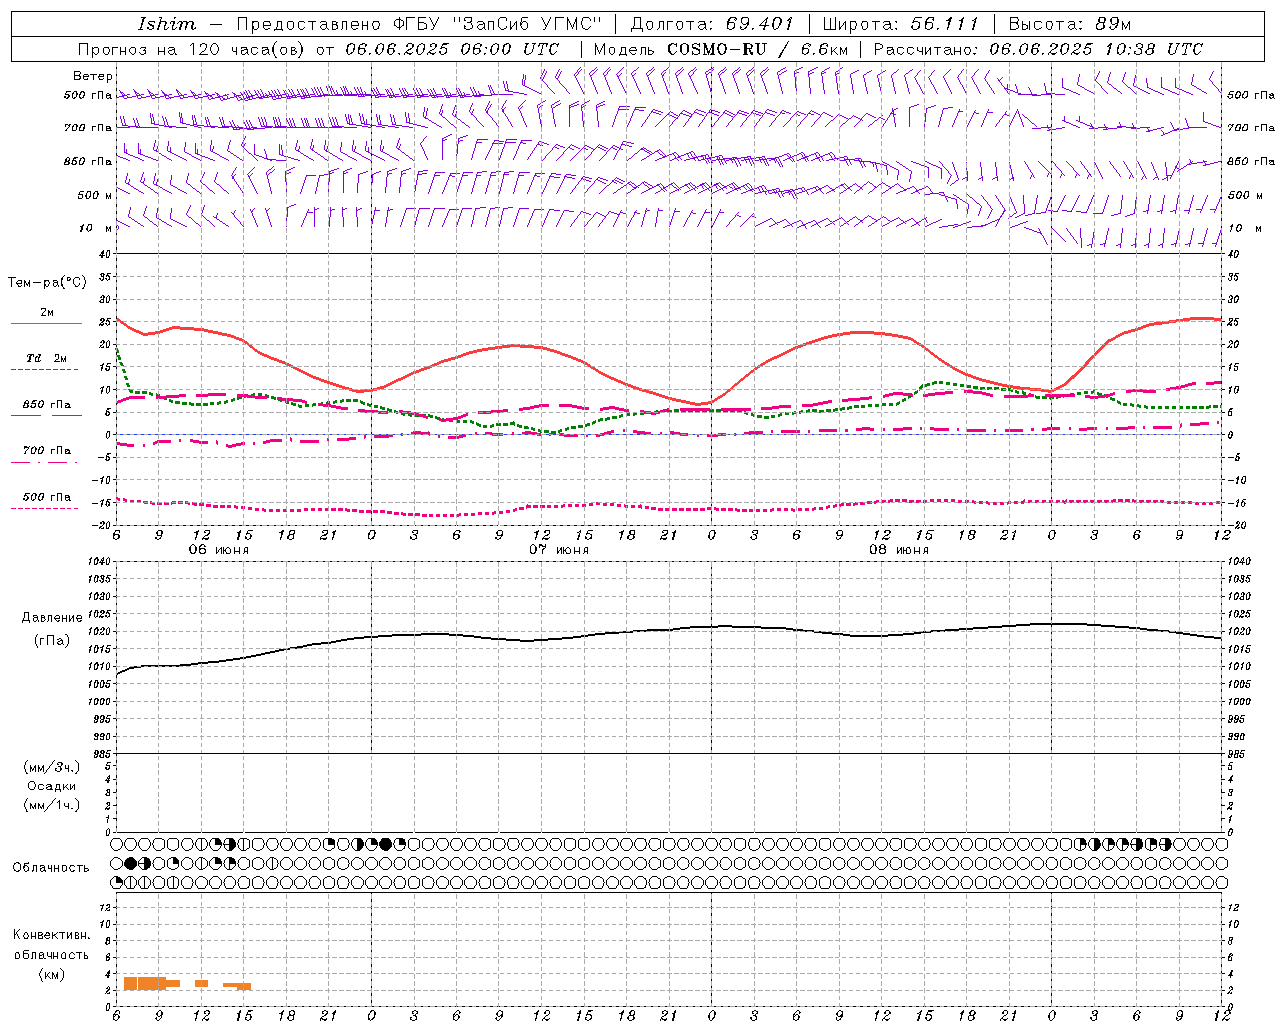1280x1024 pixels.
Task: Click the "Широта: 56.111" header field
Action: coord(899,24)
